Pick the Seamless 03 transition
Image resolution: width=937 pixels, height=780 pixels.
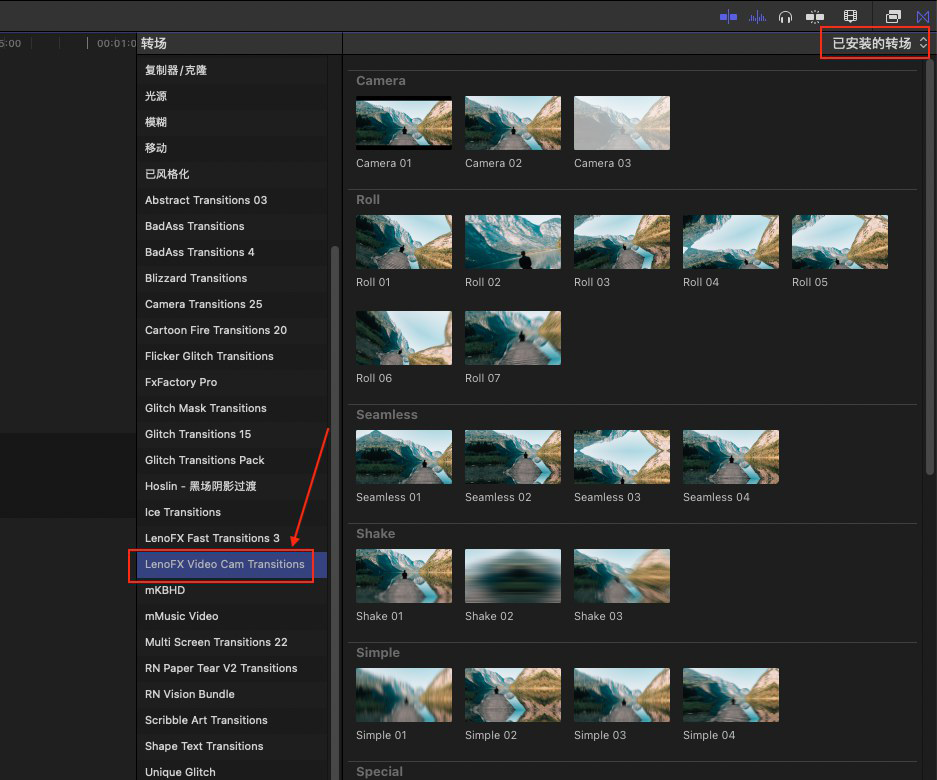(x=621, y=457)
